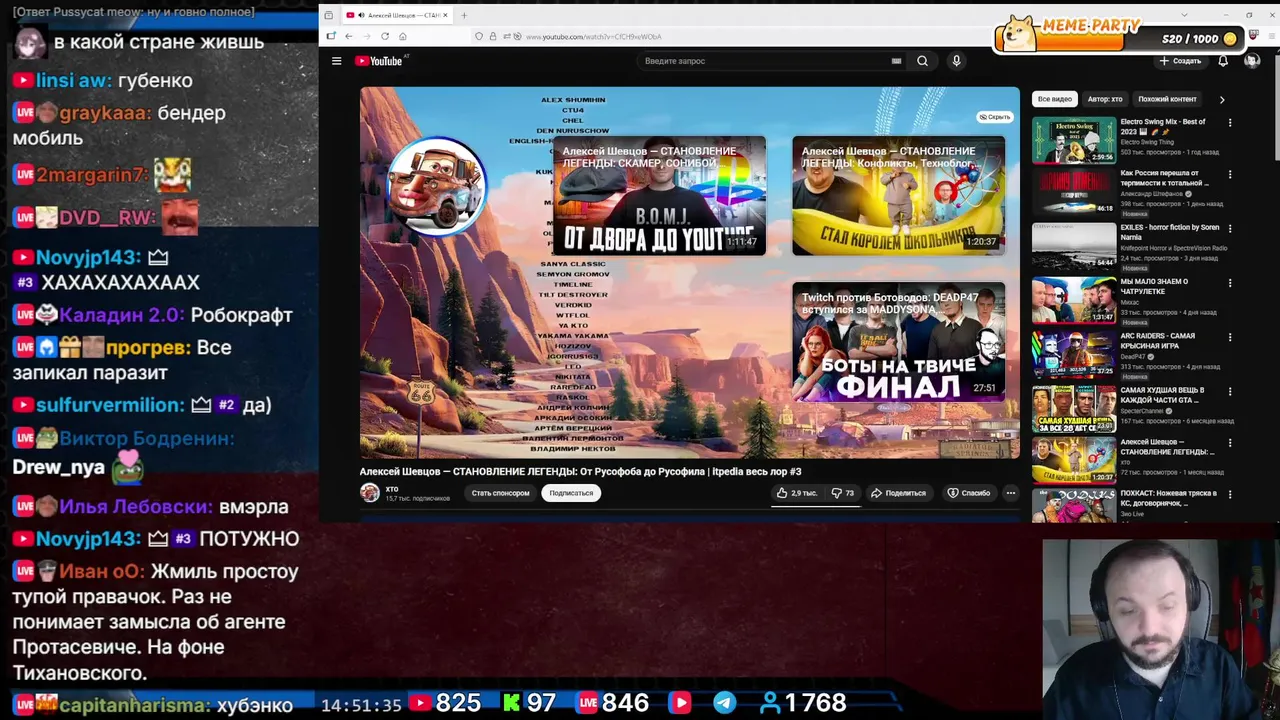Open options for ARC RAIDERS video
Image resolution: width=1280 pixels, height=720 pixels.
1230,337
